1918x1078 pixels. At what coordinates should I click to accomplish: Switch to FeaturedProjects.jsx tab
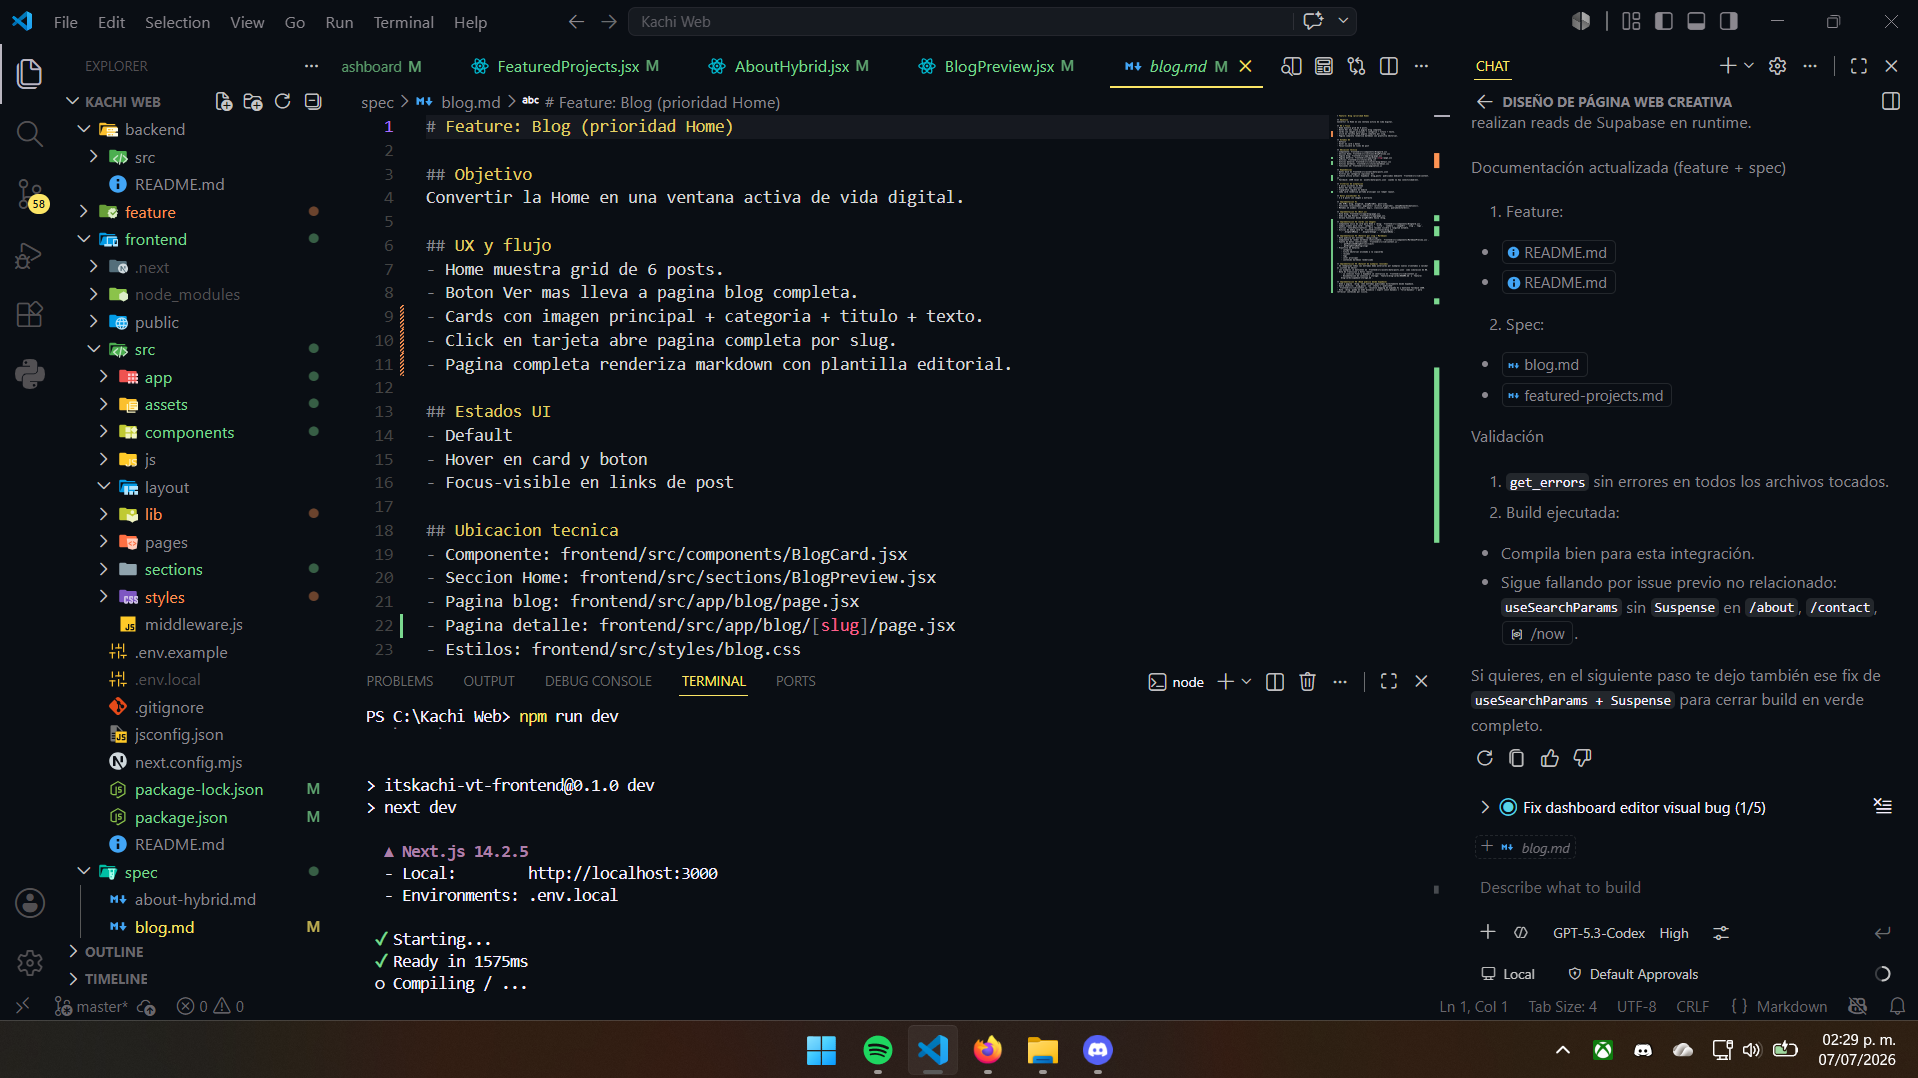[567, 66]
